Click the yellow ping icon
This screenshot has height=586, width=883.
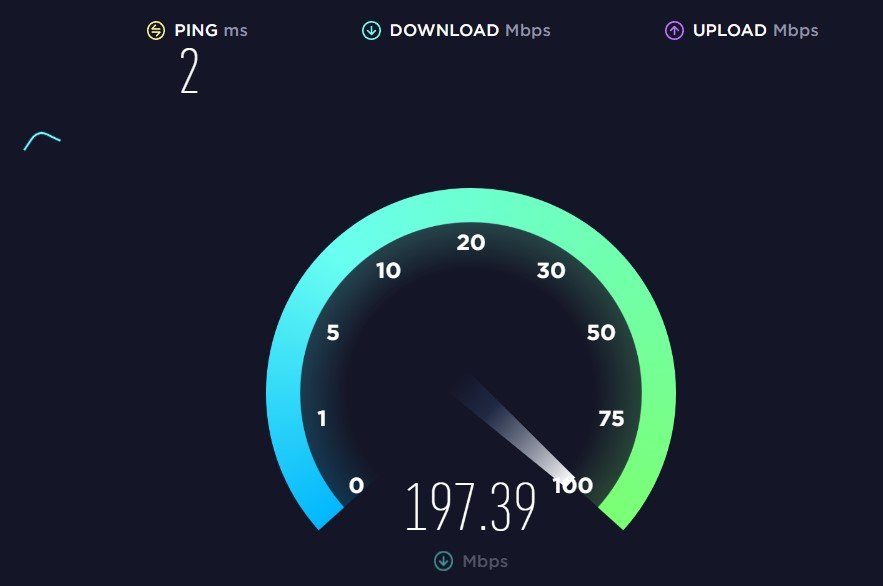(x=156, y=30)
